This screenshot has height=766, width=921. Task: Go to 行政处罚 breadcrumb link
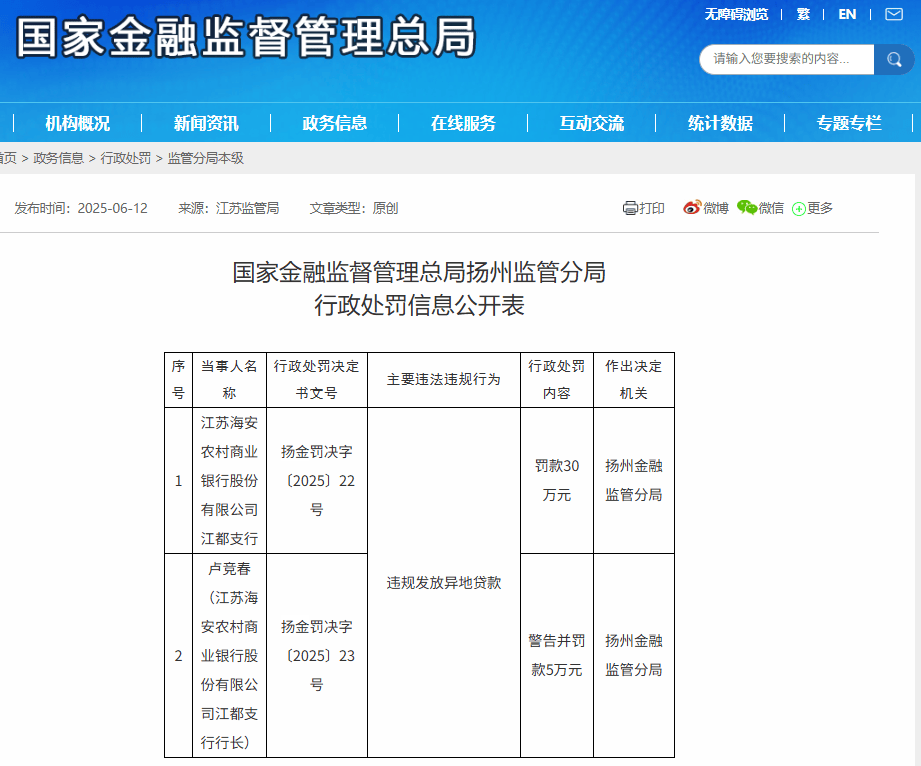126,158
